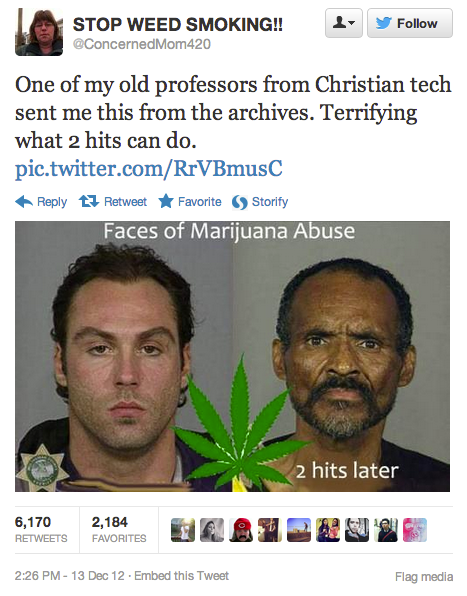Click the Retweet arrows icon
This screenshot has width=467, height=596.
(x=89, y=201)
